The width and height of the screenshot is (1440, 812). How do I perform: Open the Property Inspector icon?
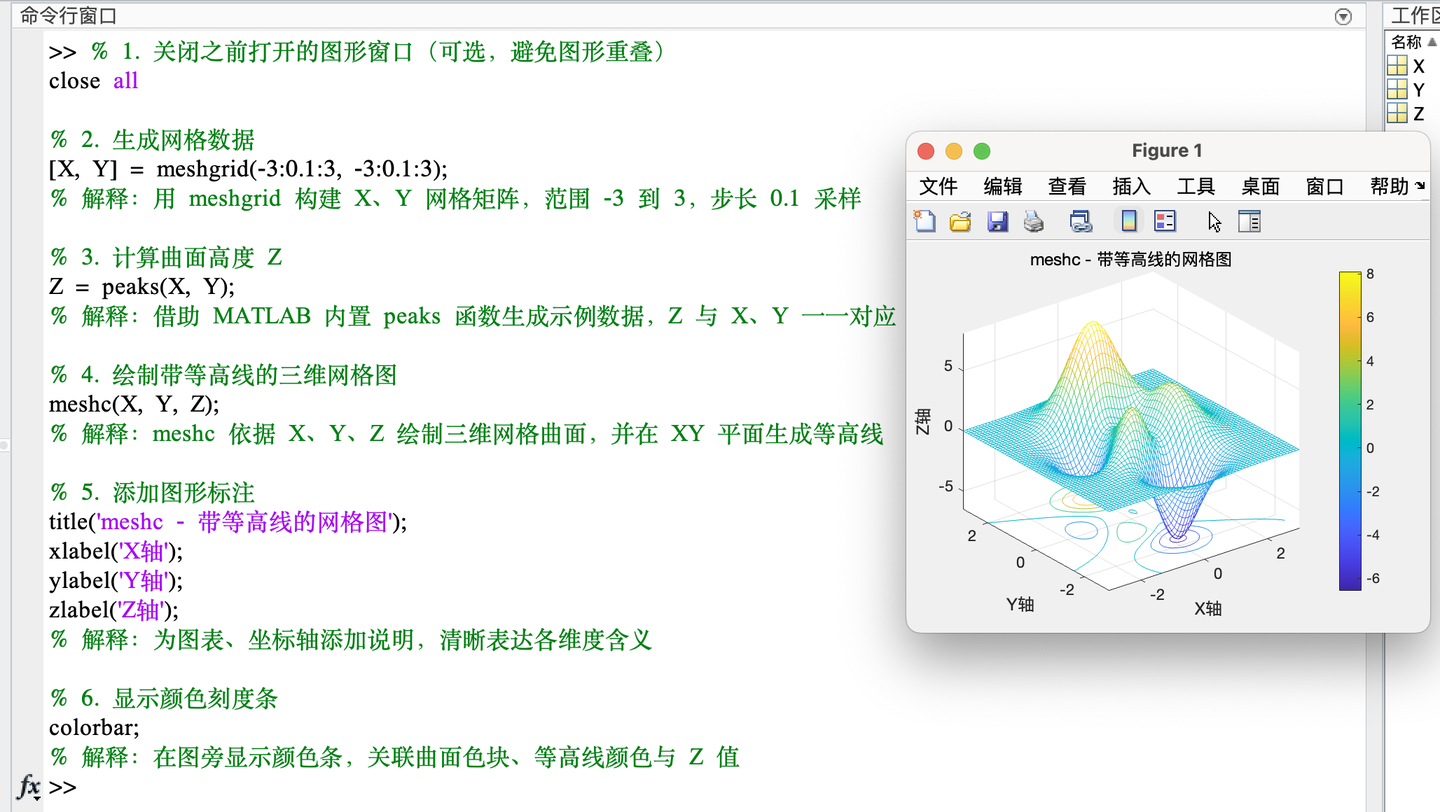tap(1250, 221)
